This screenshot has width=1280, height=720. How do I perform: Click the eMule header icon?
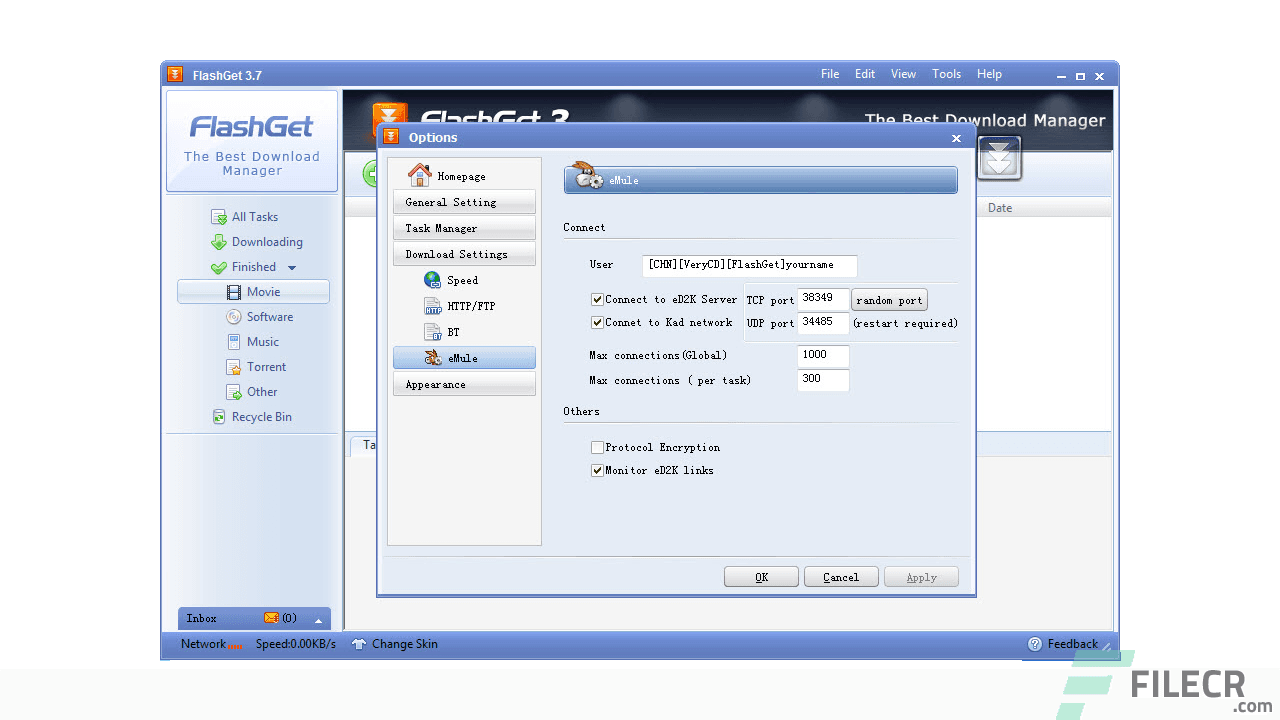coord(590,177)
